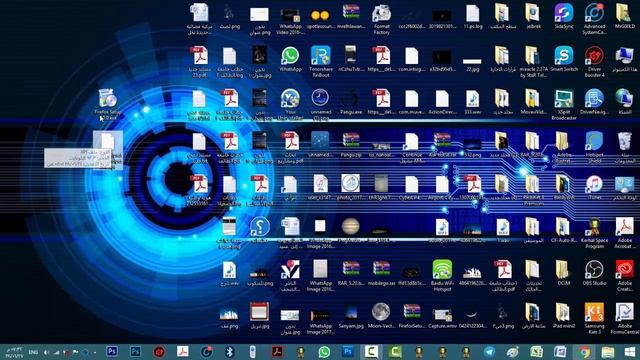Launch Smart Switch from the desktop
The height and width of the screenshot is (360, 640).
[x=564, y=60]
